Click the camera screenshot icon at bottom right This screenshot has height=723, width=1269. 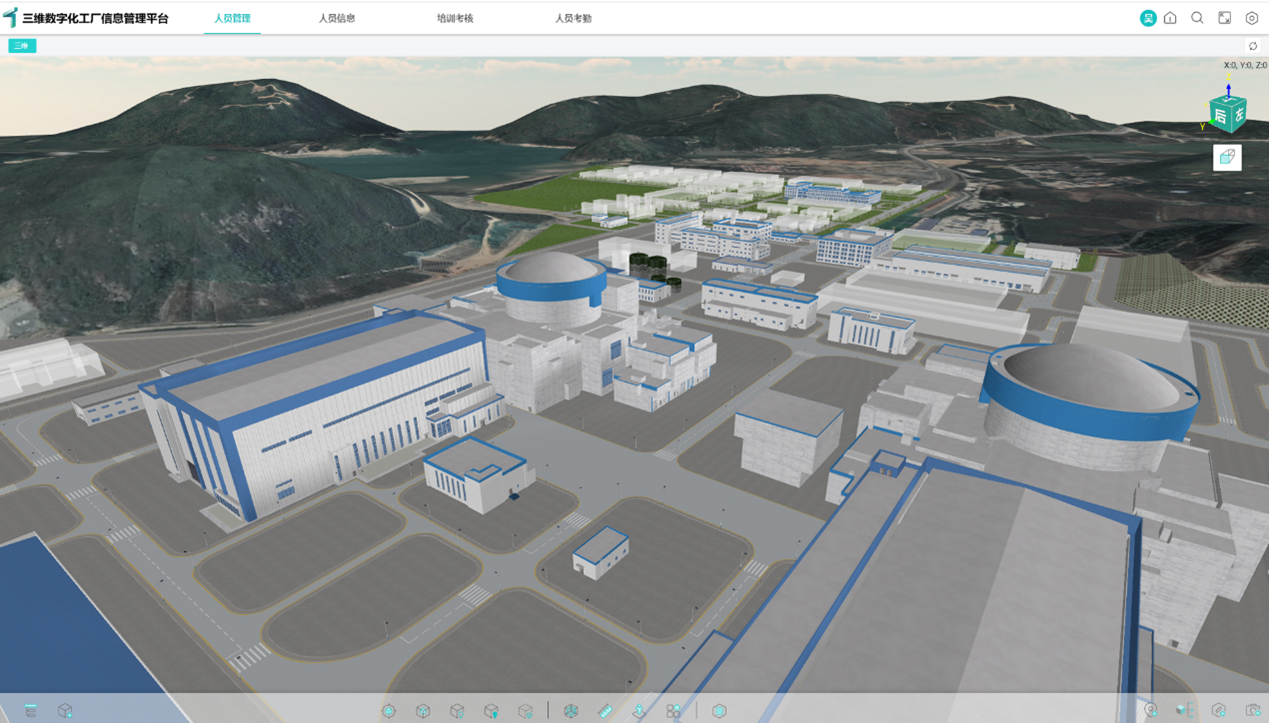click(x=1253, y=711)
